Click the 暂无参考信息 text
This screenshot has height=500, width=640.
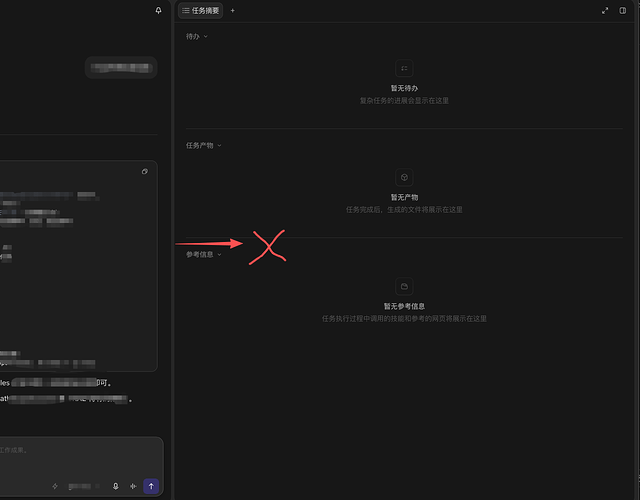(x=404, y=306)
